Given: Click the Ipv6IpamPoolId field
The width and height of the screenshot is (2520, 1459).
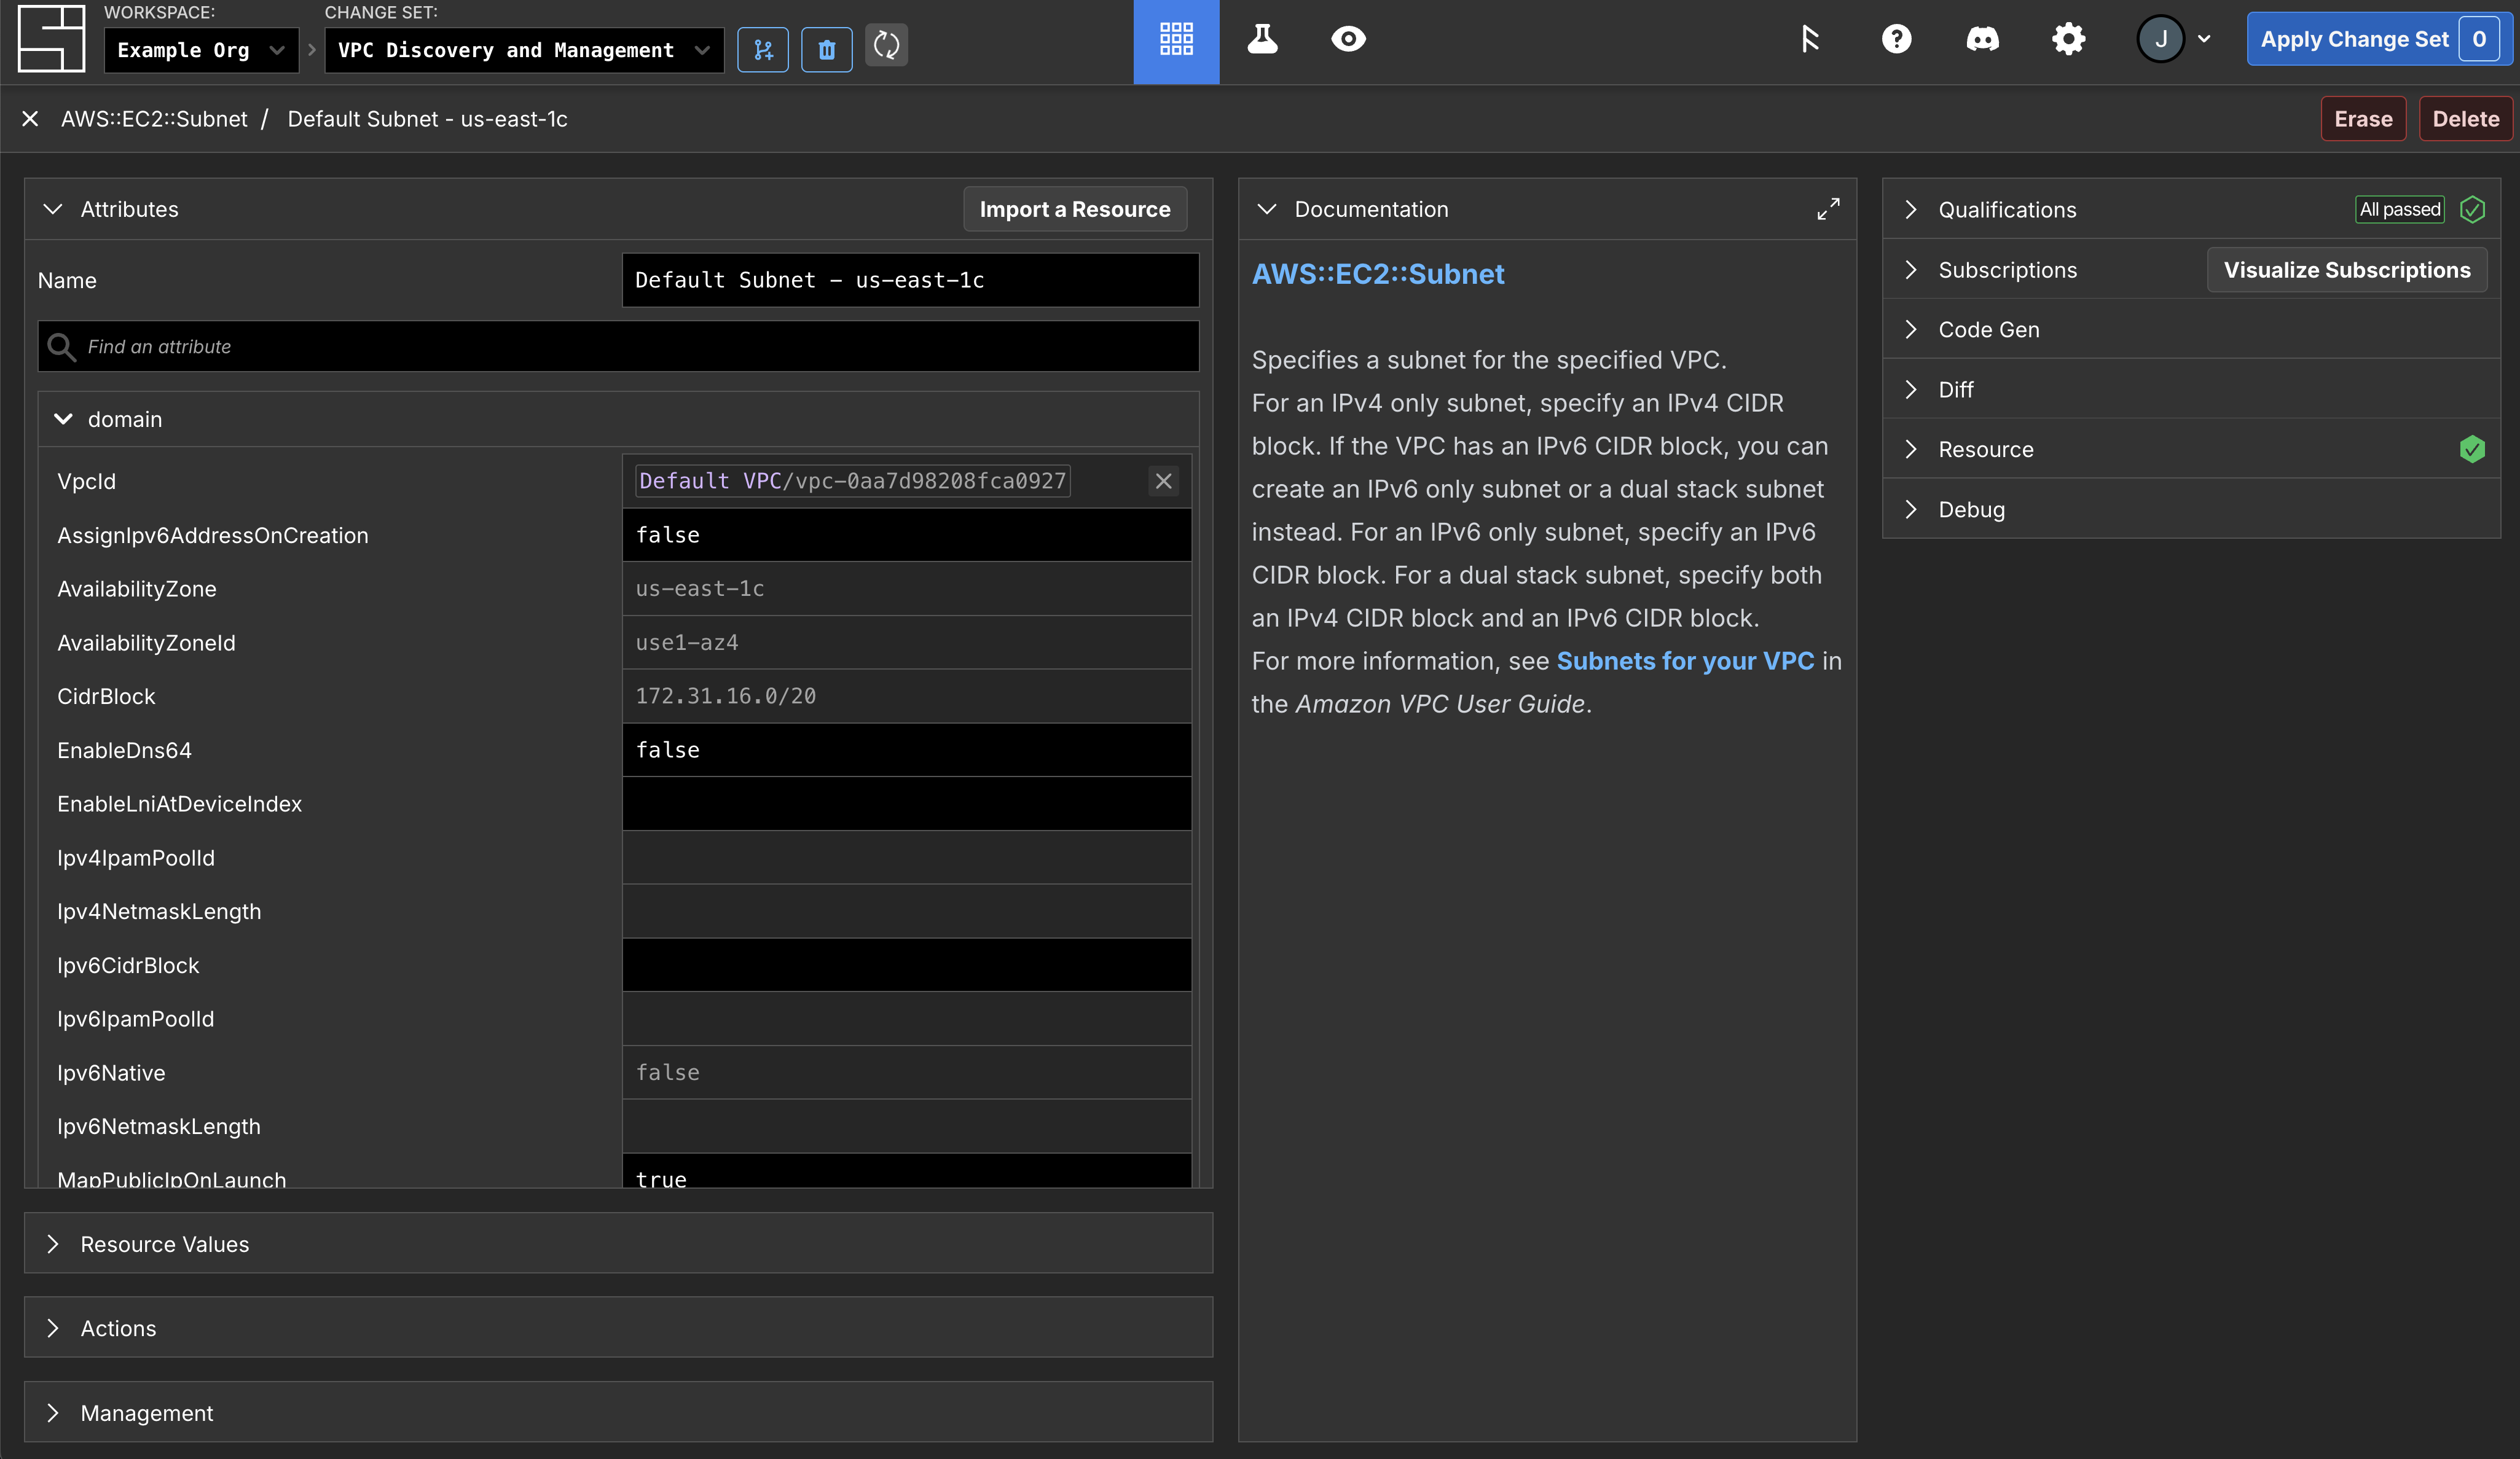Looking at the screenshot, I should click(907, 1019).
